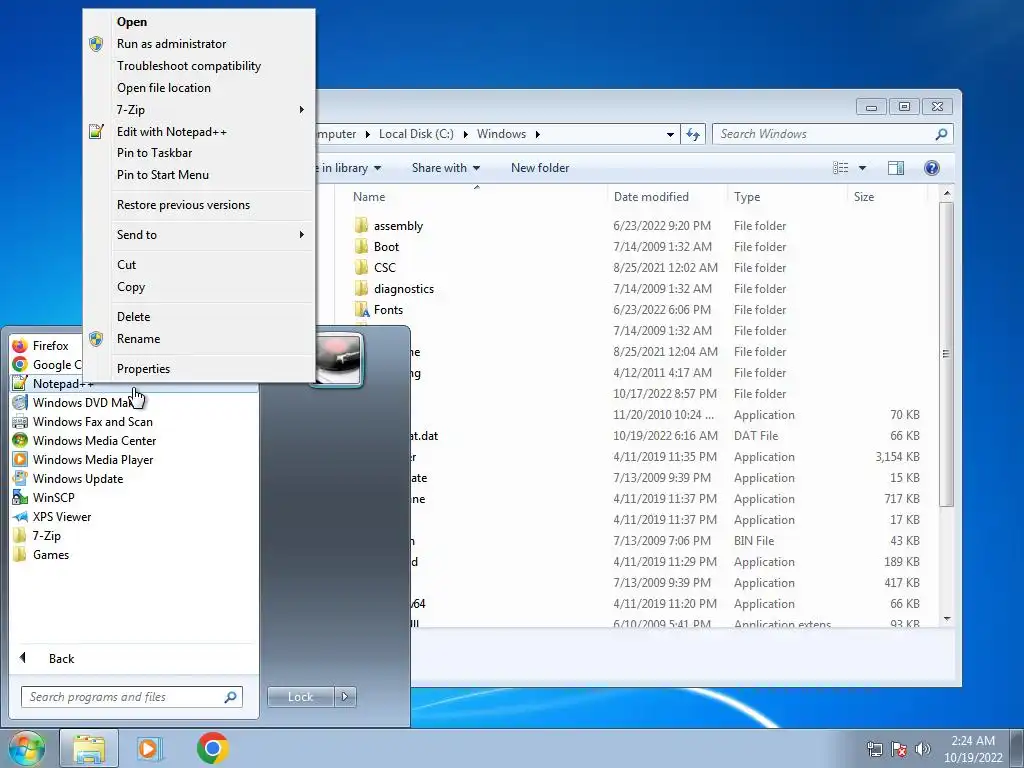This screenshot has height=768, width=1024.
Task: Sort by the Type column header
Action: point(787,197)
